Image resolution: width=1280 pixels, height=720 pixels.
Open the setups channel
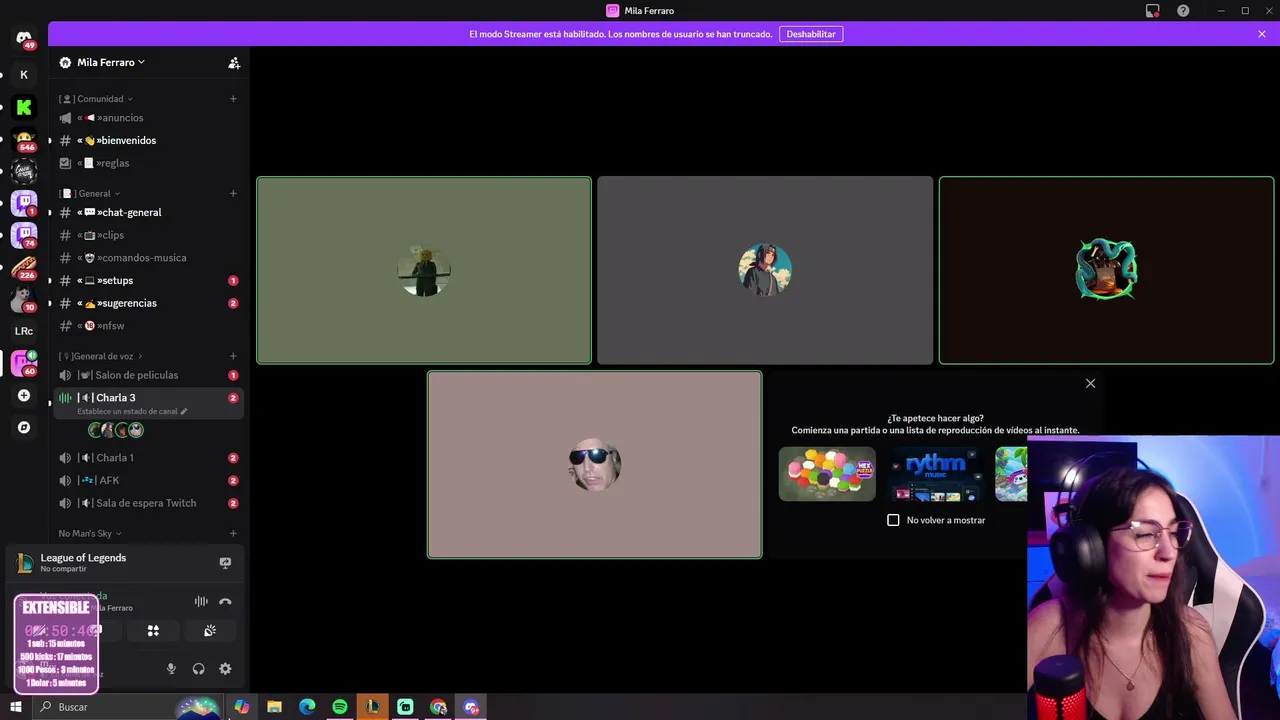[149, 281]
